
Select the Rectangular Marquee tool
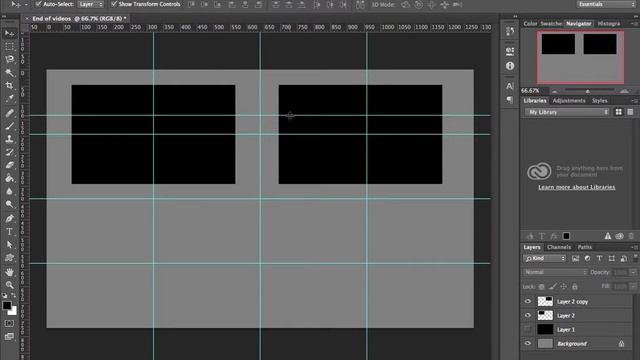click(9, 47)
